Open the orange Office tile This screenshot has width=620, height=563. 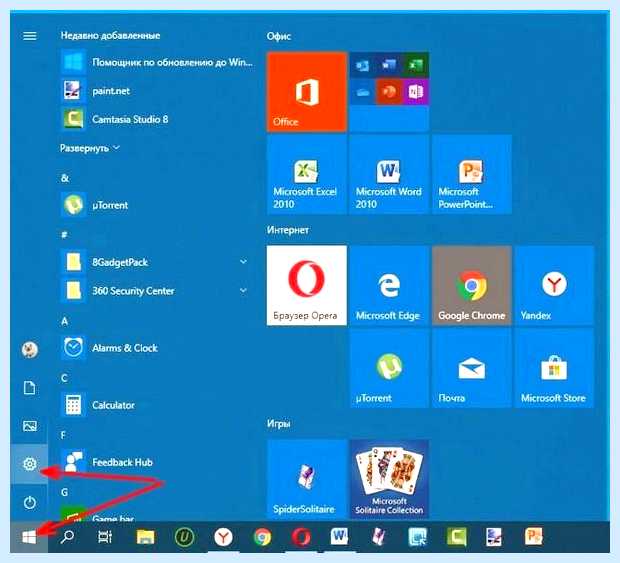point(306,92)
